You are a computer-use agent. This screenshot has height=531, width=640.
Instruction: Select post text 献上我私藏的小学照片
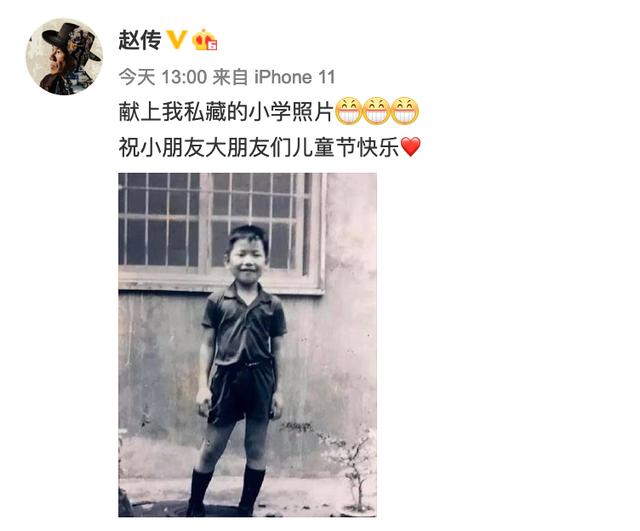(226, 111)
